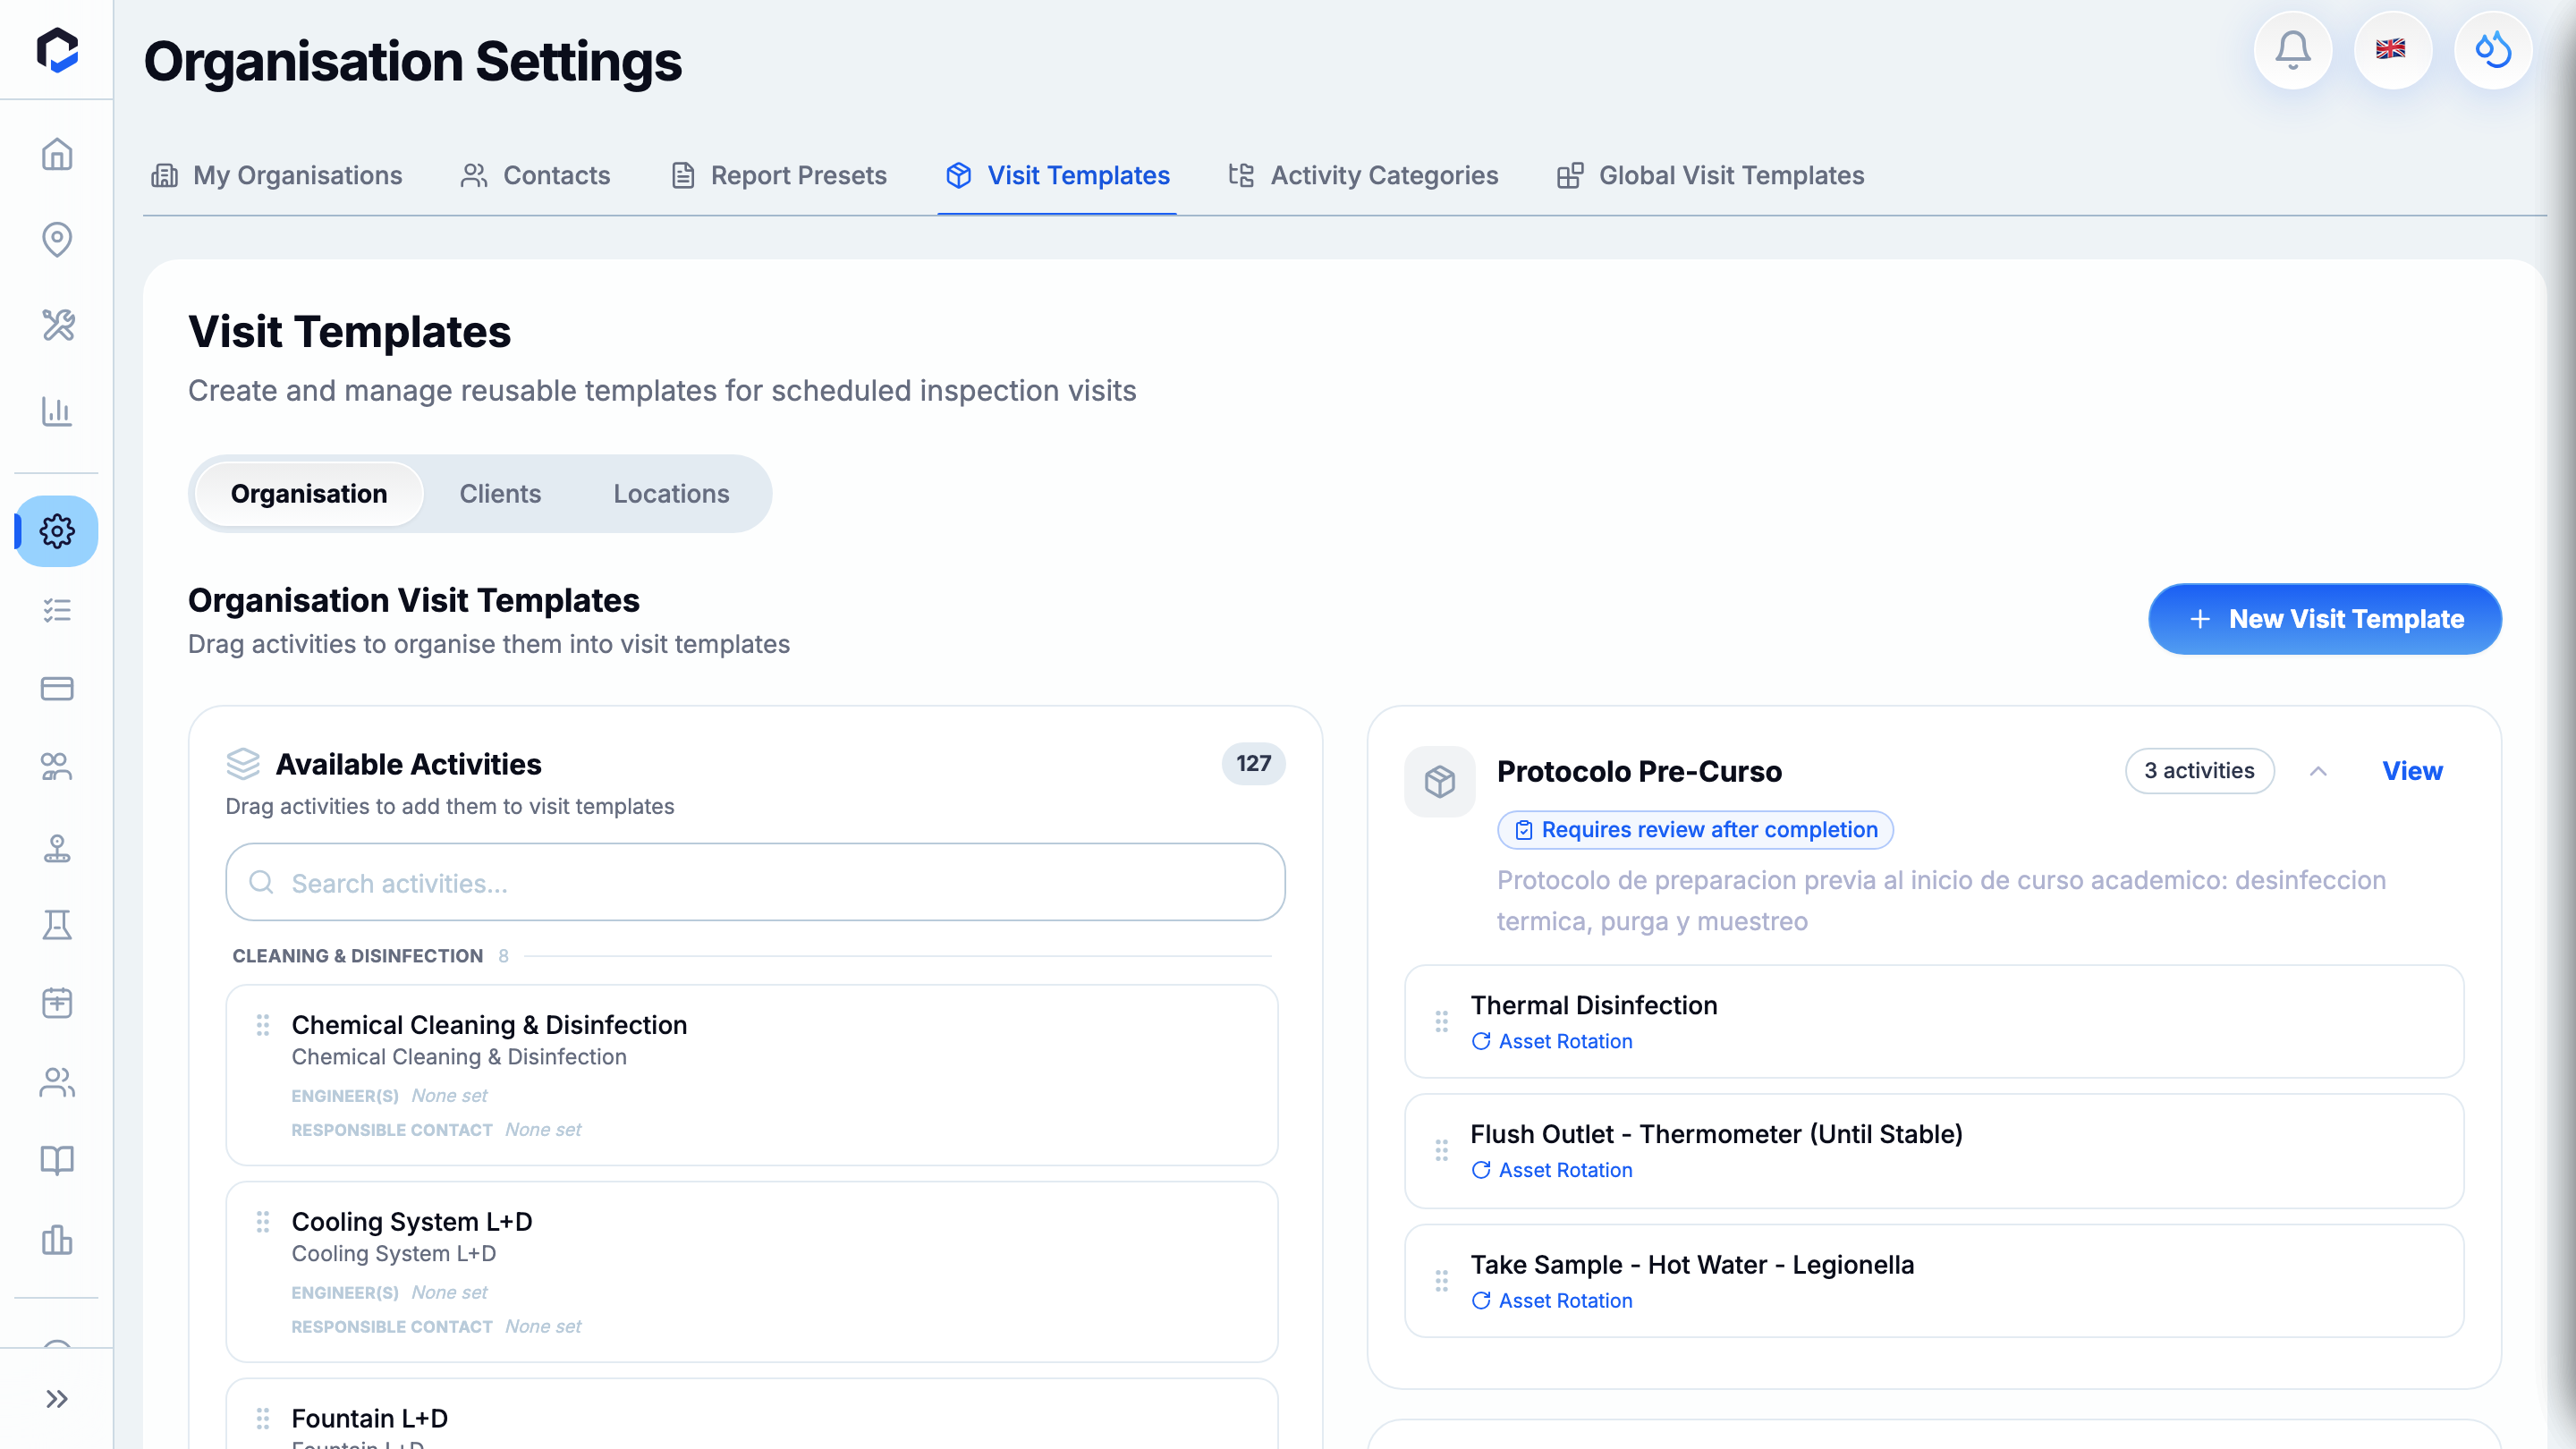The width and height of the screenshot is (2576, 1449).
Task: Open the joystick stamp sidebar icon
Action: (57, 847)
